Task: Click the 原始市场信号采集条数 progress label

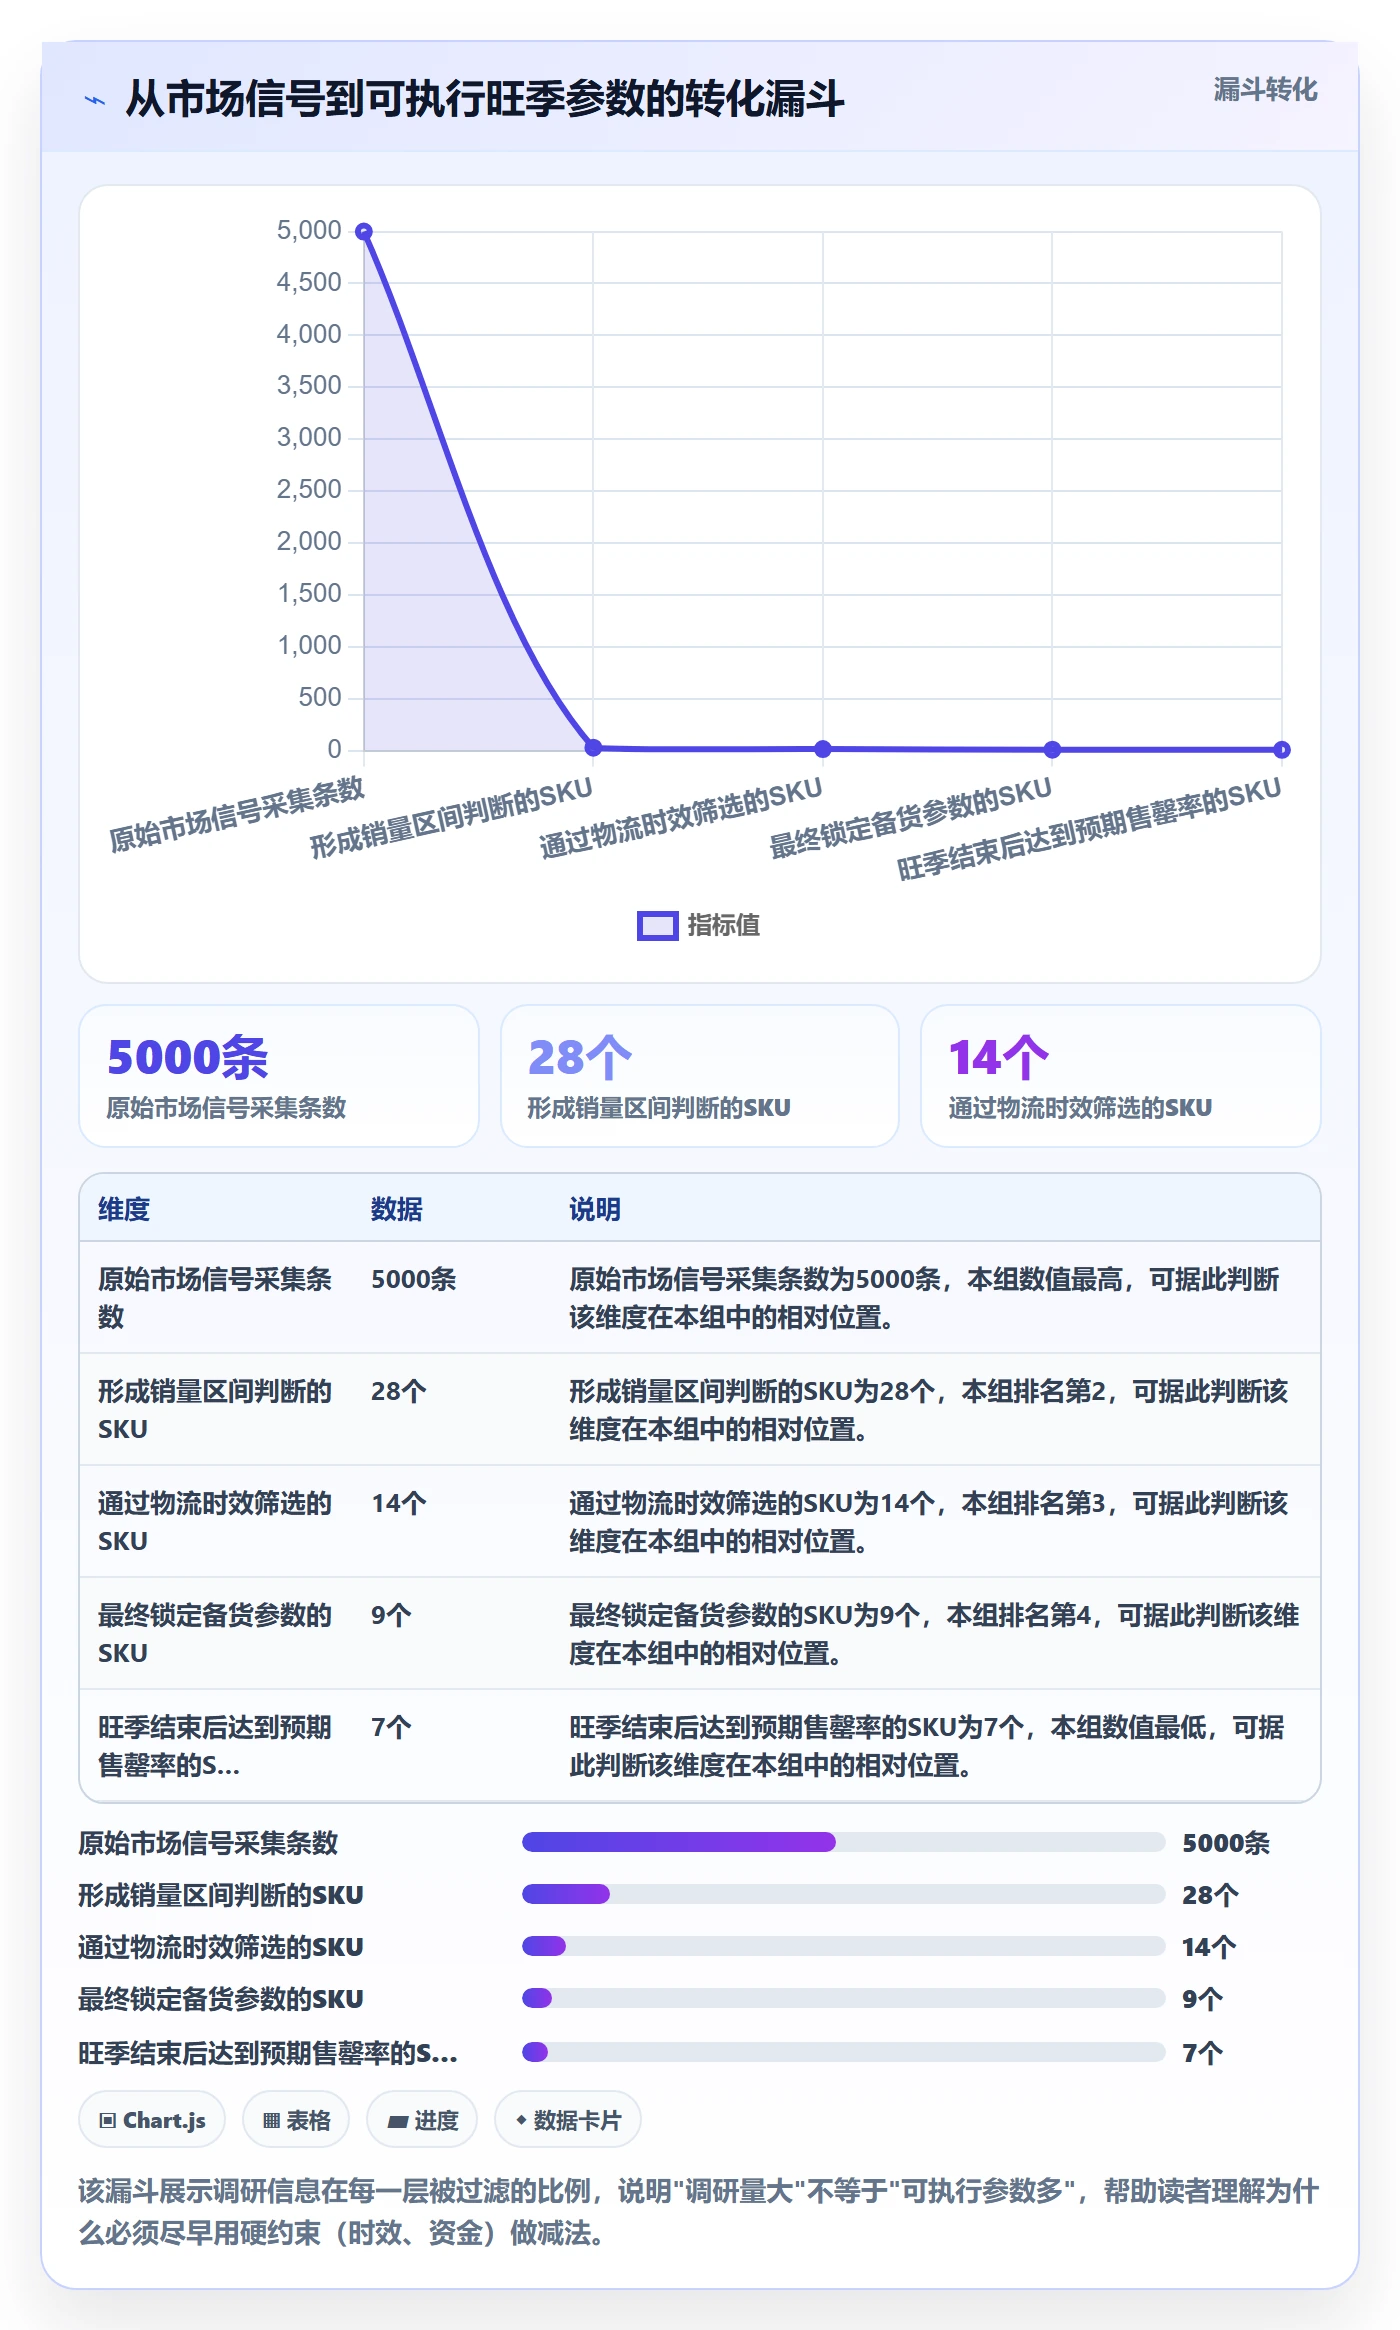Action: coord(209,1843)
